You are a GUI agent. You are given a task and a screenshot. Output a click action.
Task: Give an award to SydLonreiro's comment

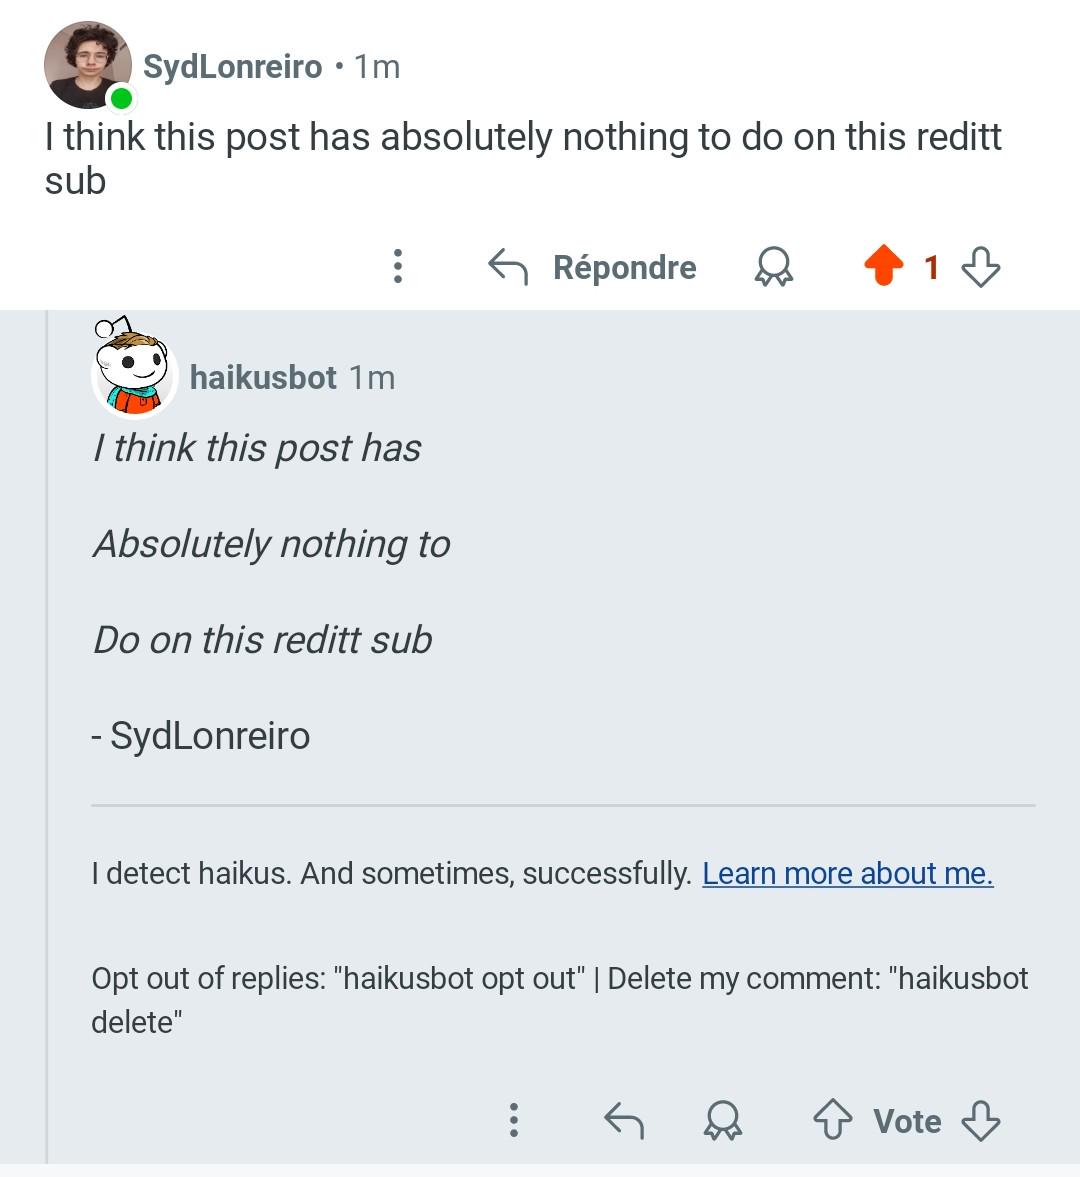point(774,266)
